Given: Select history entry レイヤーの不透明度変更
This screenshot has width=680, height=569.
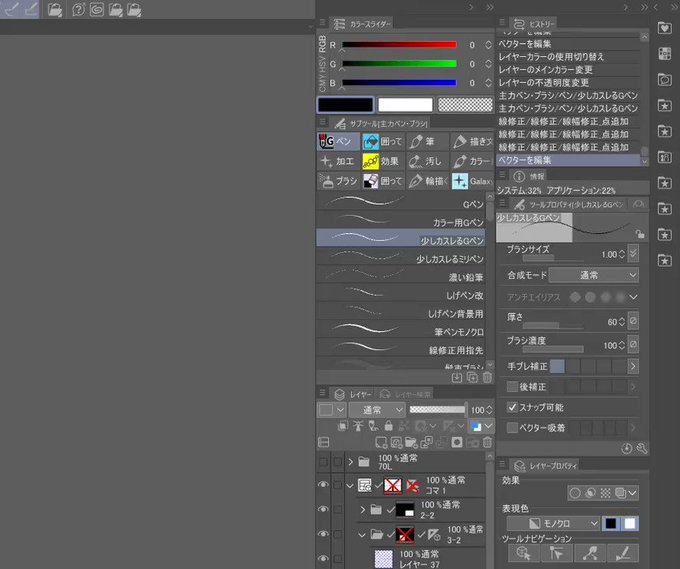Looking at the screenshot, I should 569,82.
